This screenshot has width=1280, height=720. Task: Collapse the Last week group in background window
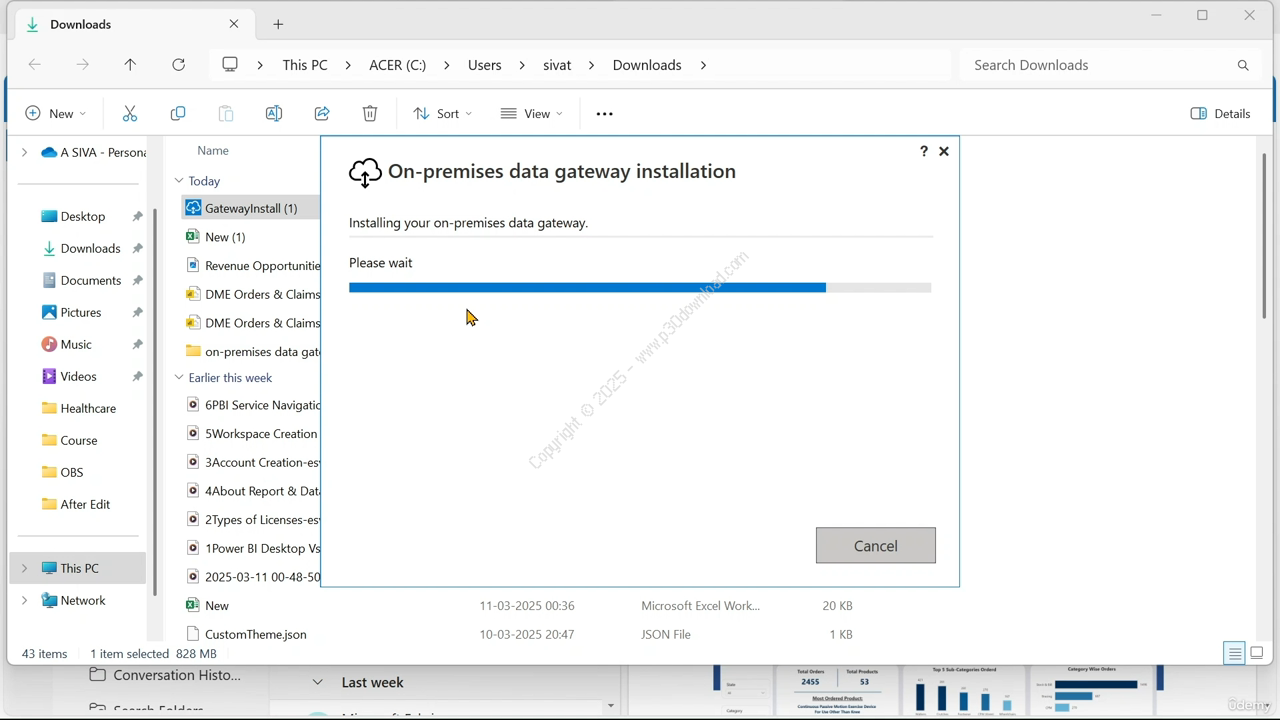(317, 682)
